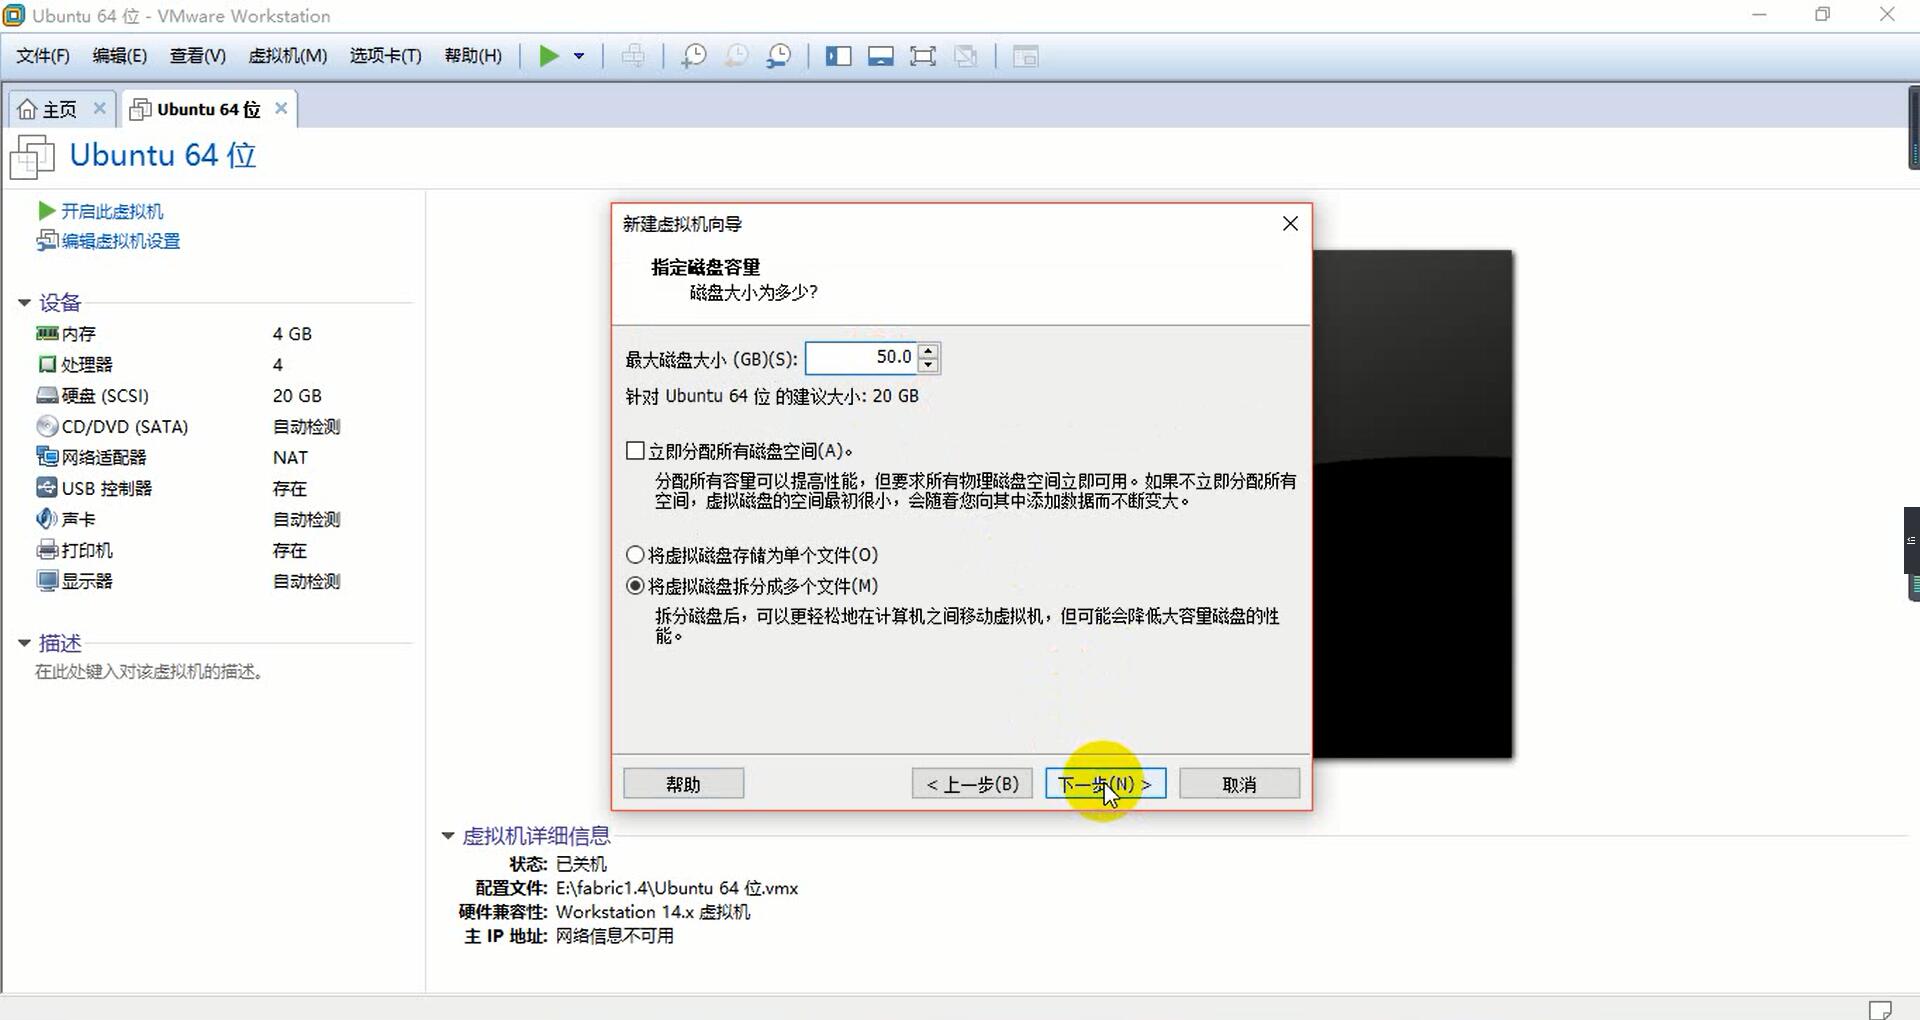Click the 开启此虚拟机 link

[112, 211]
